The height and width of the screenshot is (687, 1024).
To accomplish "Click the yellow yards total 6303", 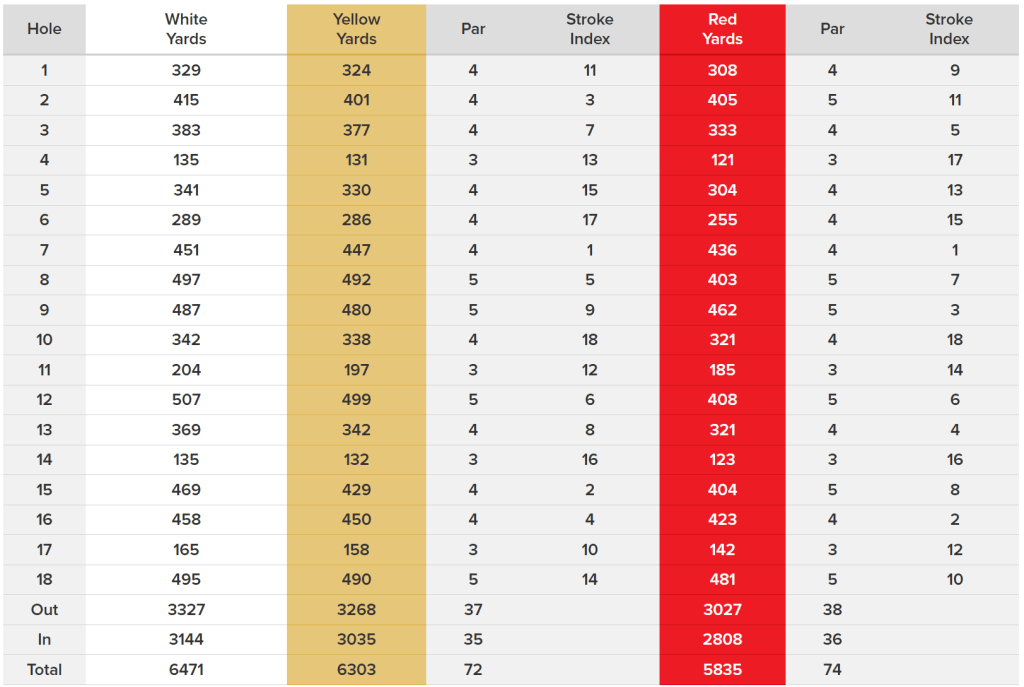I will [x=356, y=669].
